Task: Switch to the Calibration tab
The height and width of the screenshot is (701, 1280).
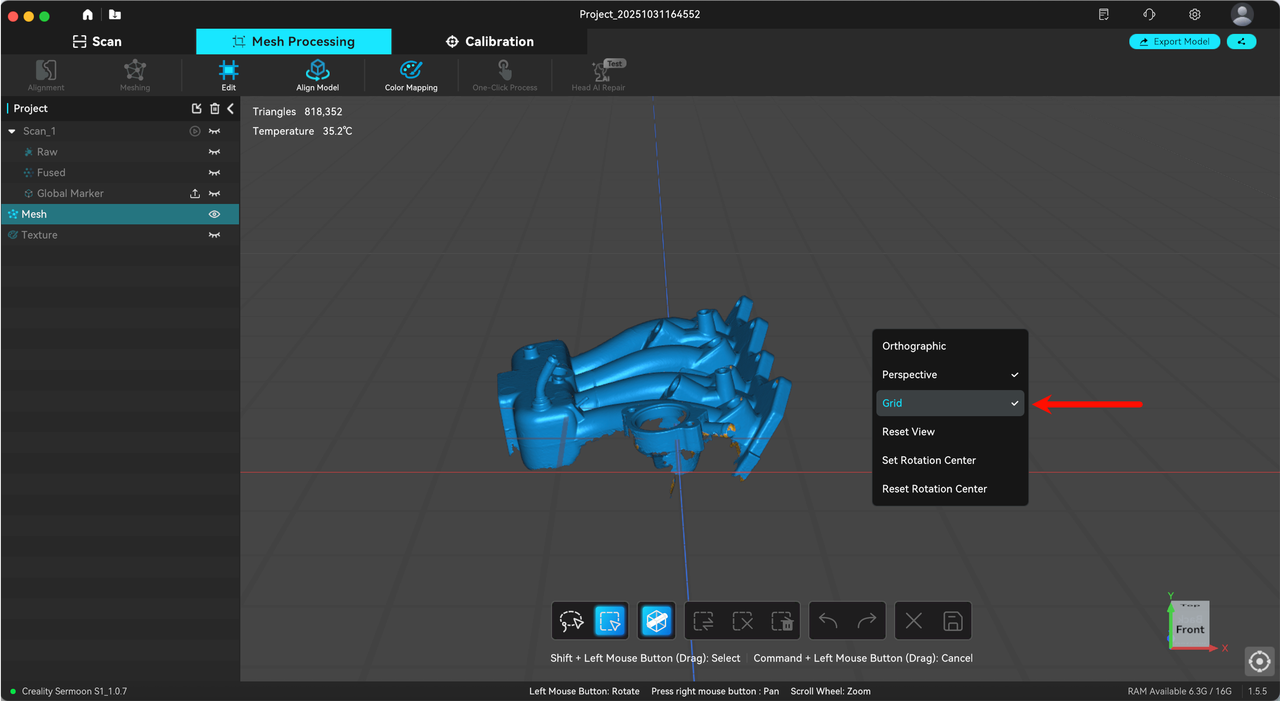Action: pos(489,41)
